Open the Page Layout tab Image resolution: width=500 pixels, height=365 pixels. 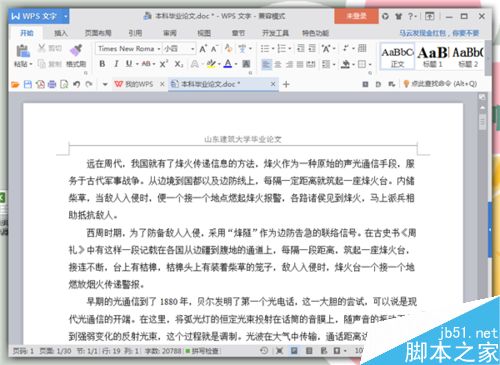click(98, 33)
